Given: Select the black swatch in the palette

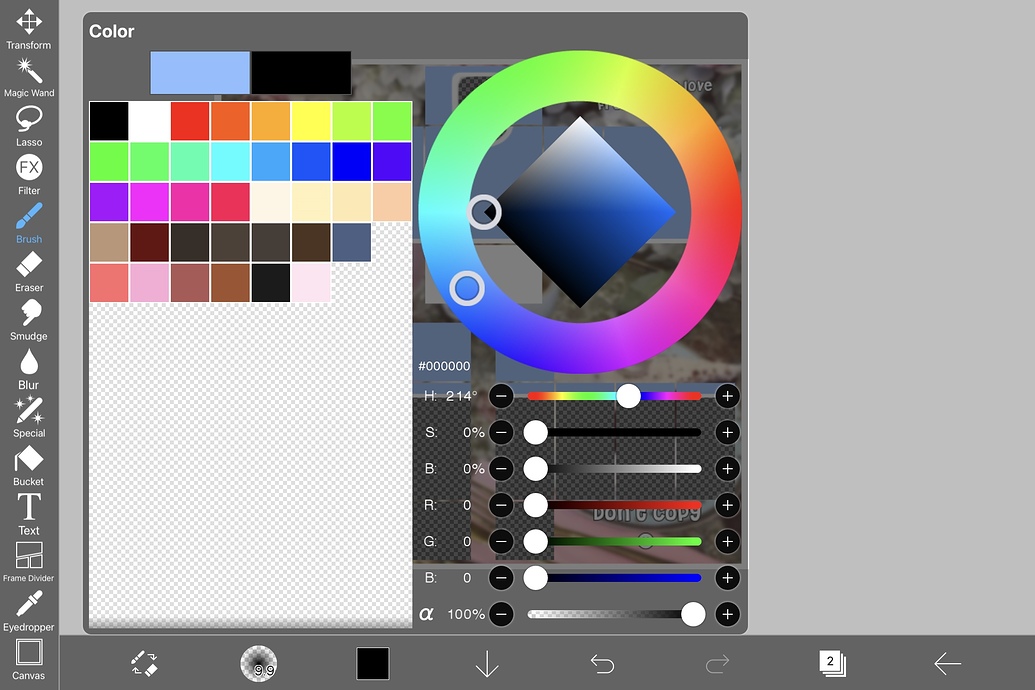Looking at the screenshot, I should coord(108,119).
